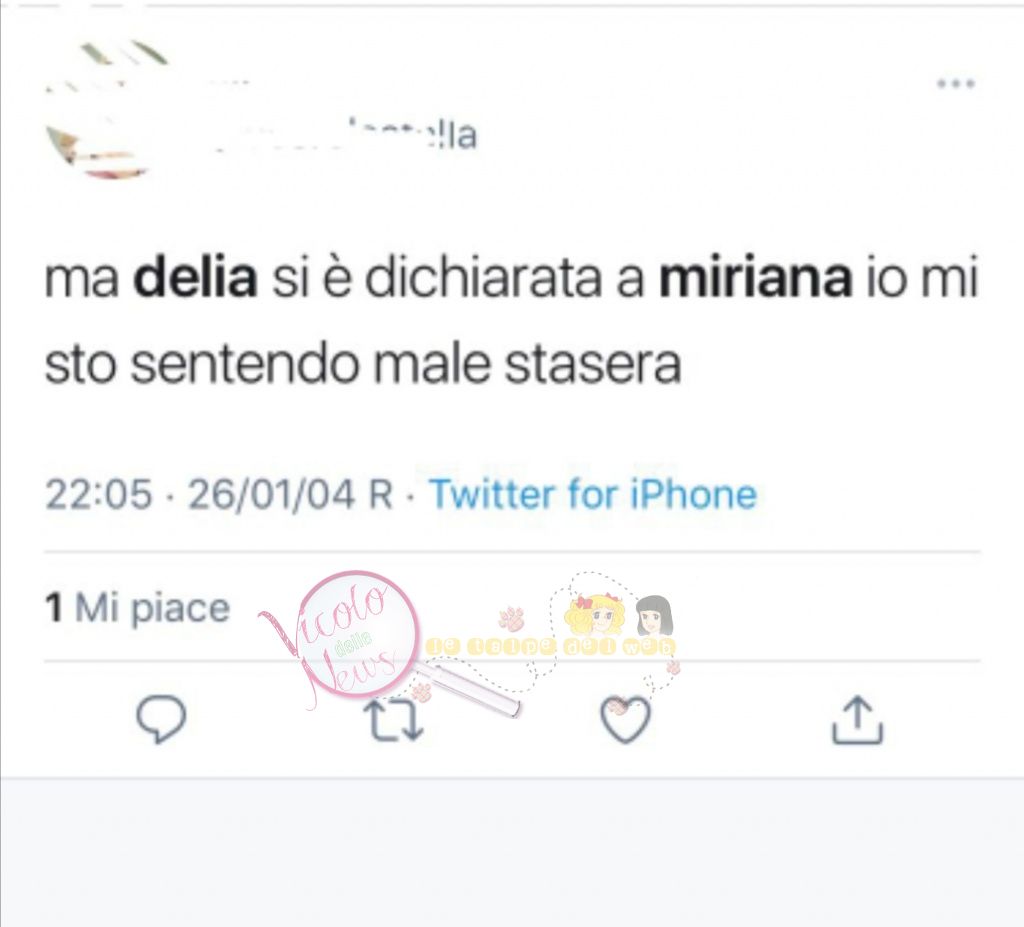This screenshot has height=927, width=1024.
Task: Click the dark-haired cartoon girl icon
Action: pos(654,615)
